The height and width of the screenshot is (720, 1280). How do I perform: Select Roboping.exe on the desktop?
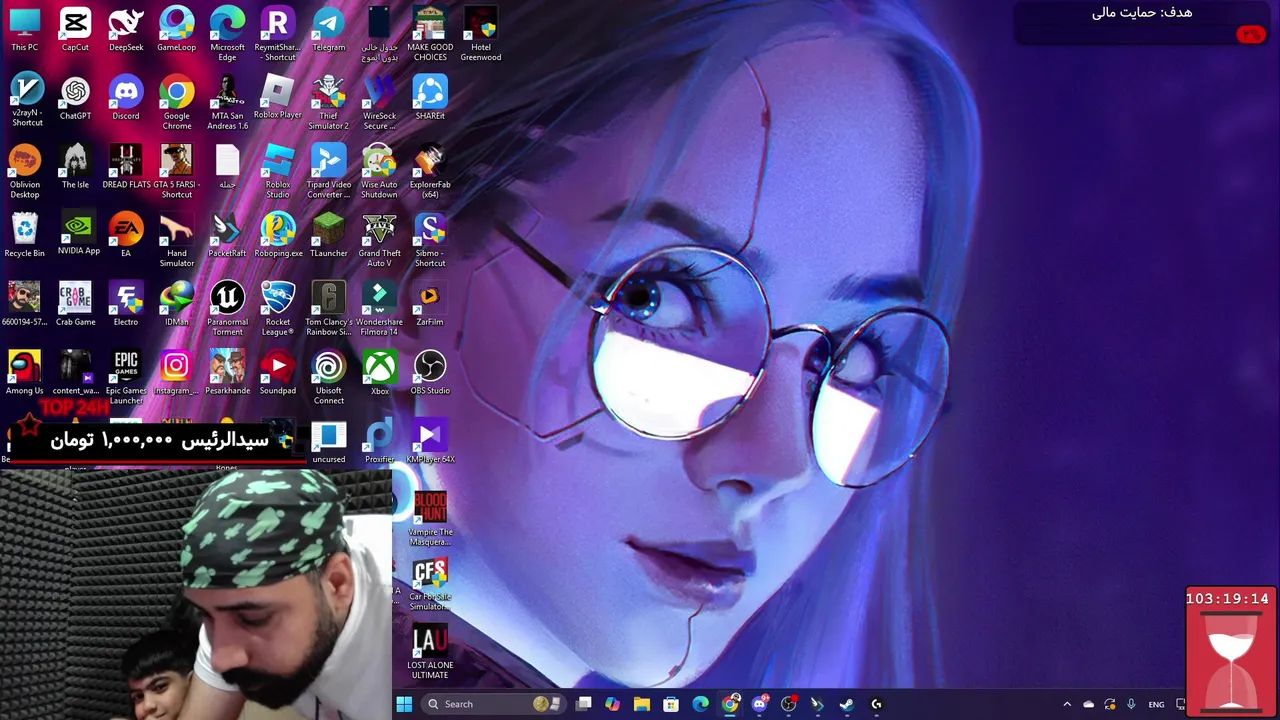coord(278,235)
